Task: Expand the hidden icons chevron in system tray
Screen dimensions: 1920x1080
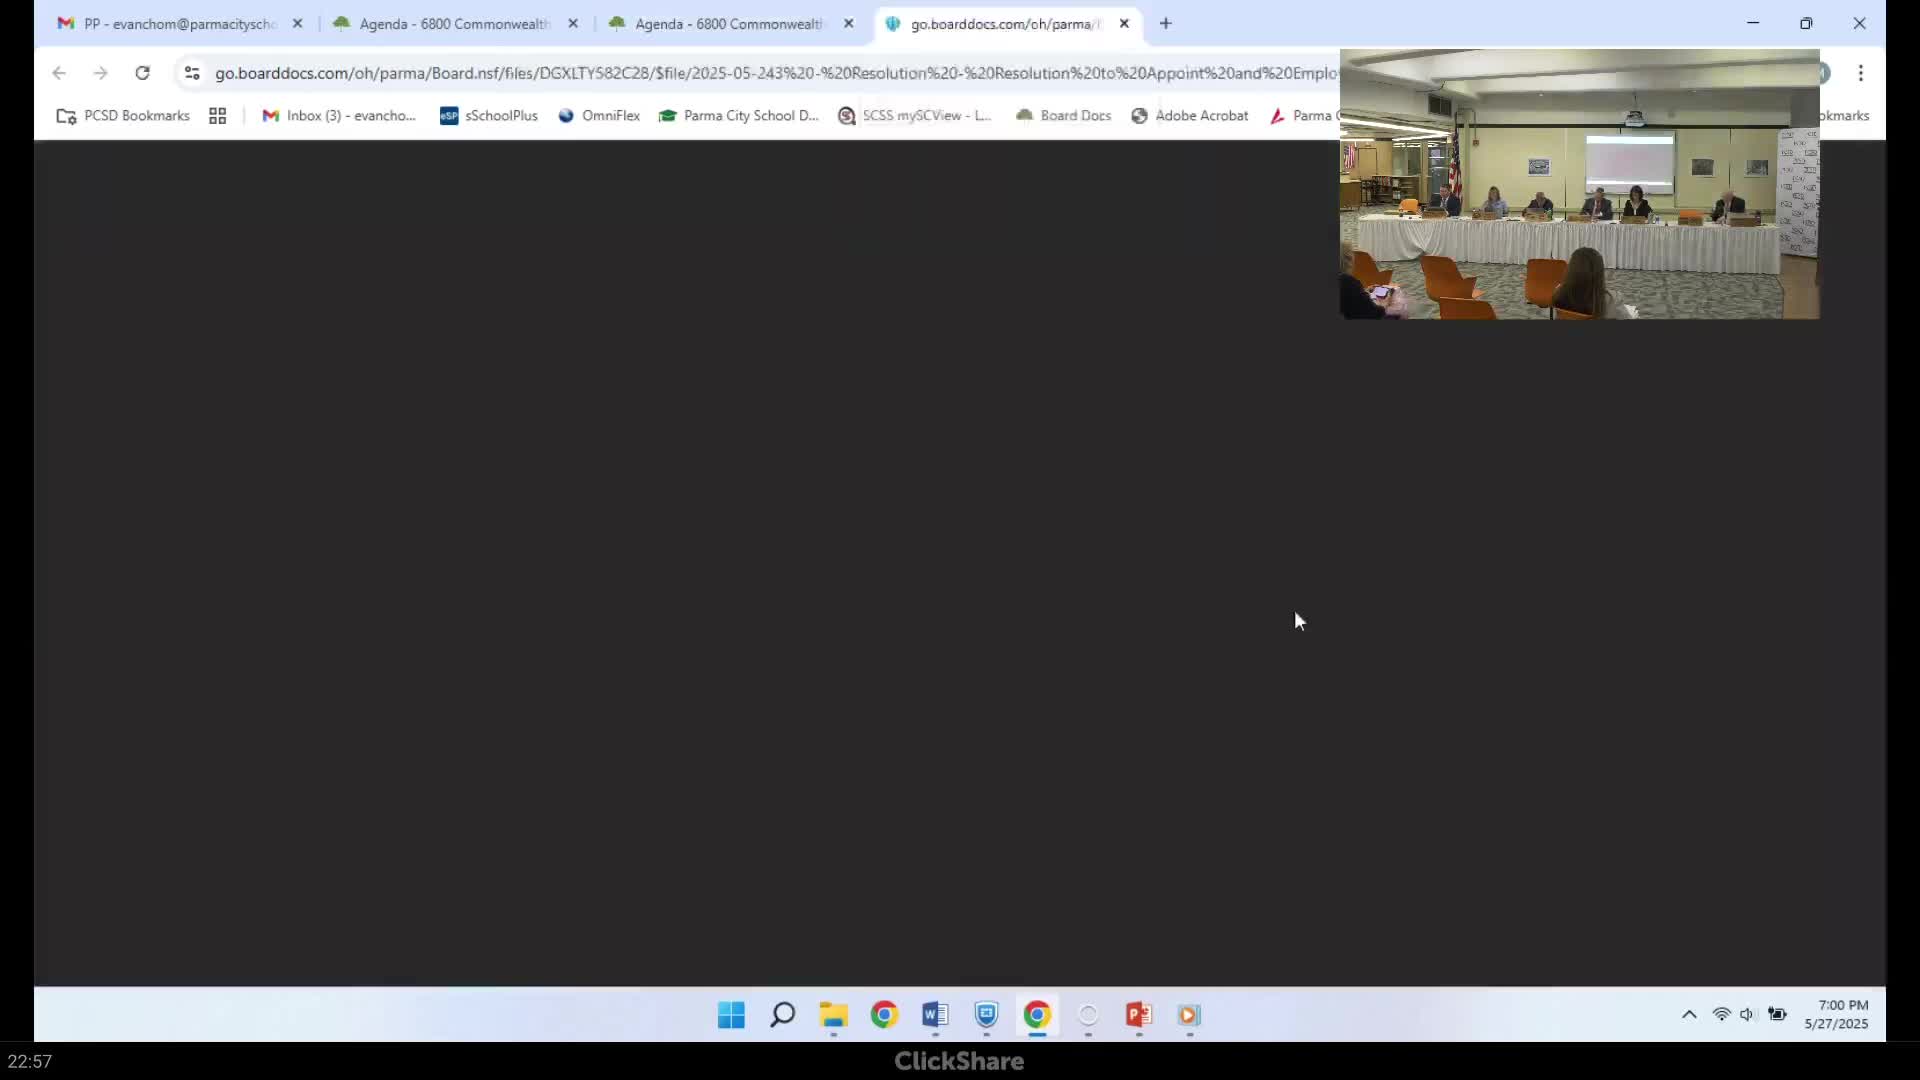Action: click(x=1689, y=1014)
